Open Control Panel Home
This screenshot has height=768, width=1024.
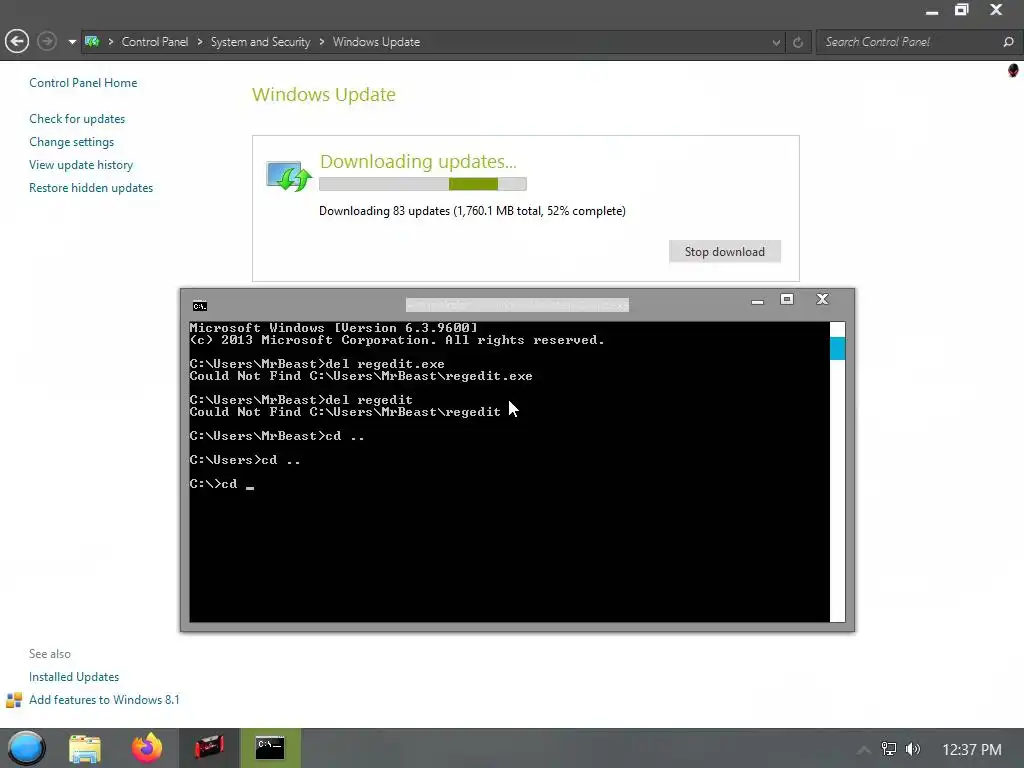point(83,83)
